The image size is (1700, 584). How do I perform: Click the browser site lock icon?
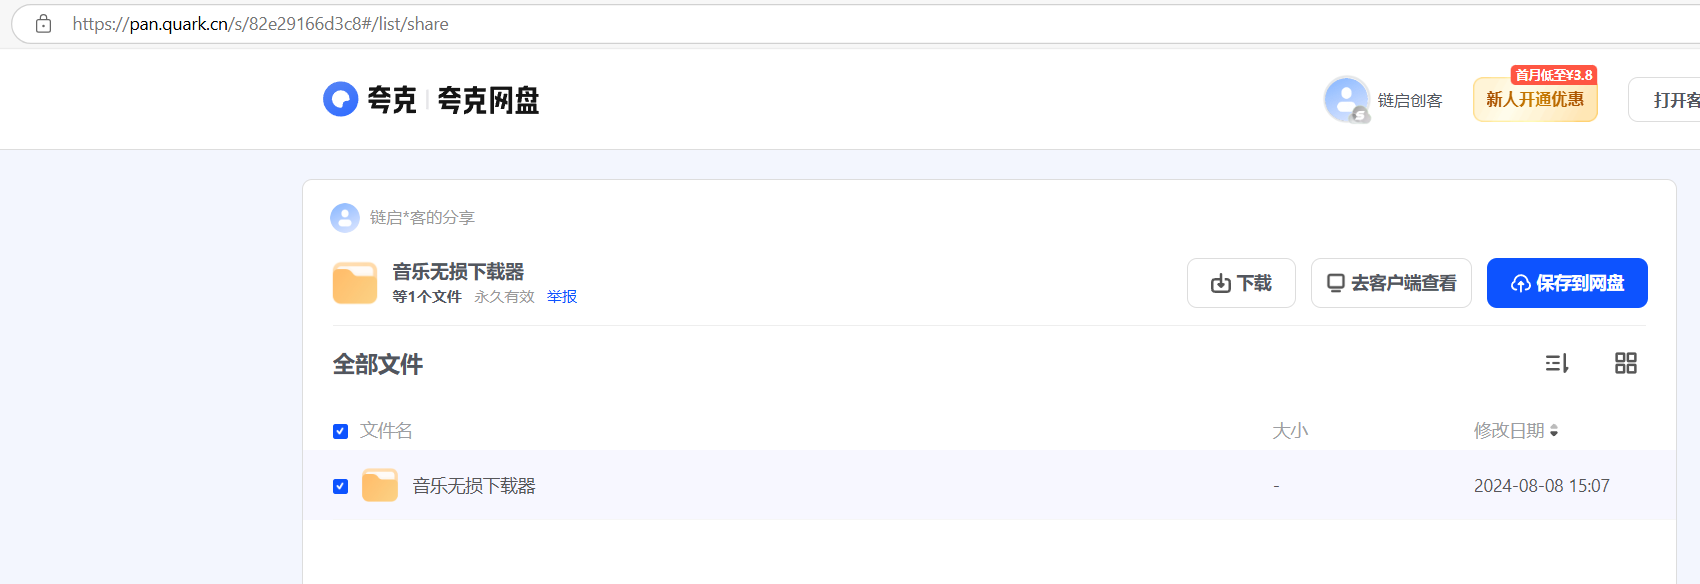click(43, 24)
